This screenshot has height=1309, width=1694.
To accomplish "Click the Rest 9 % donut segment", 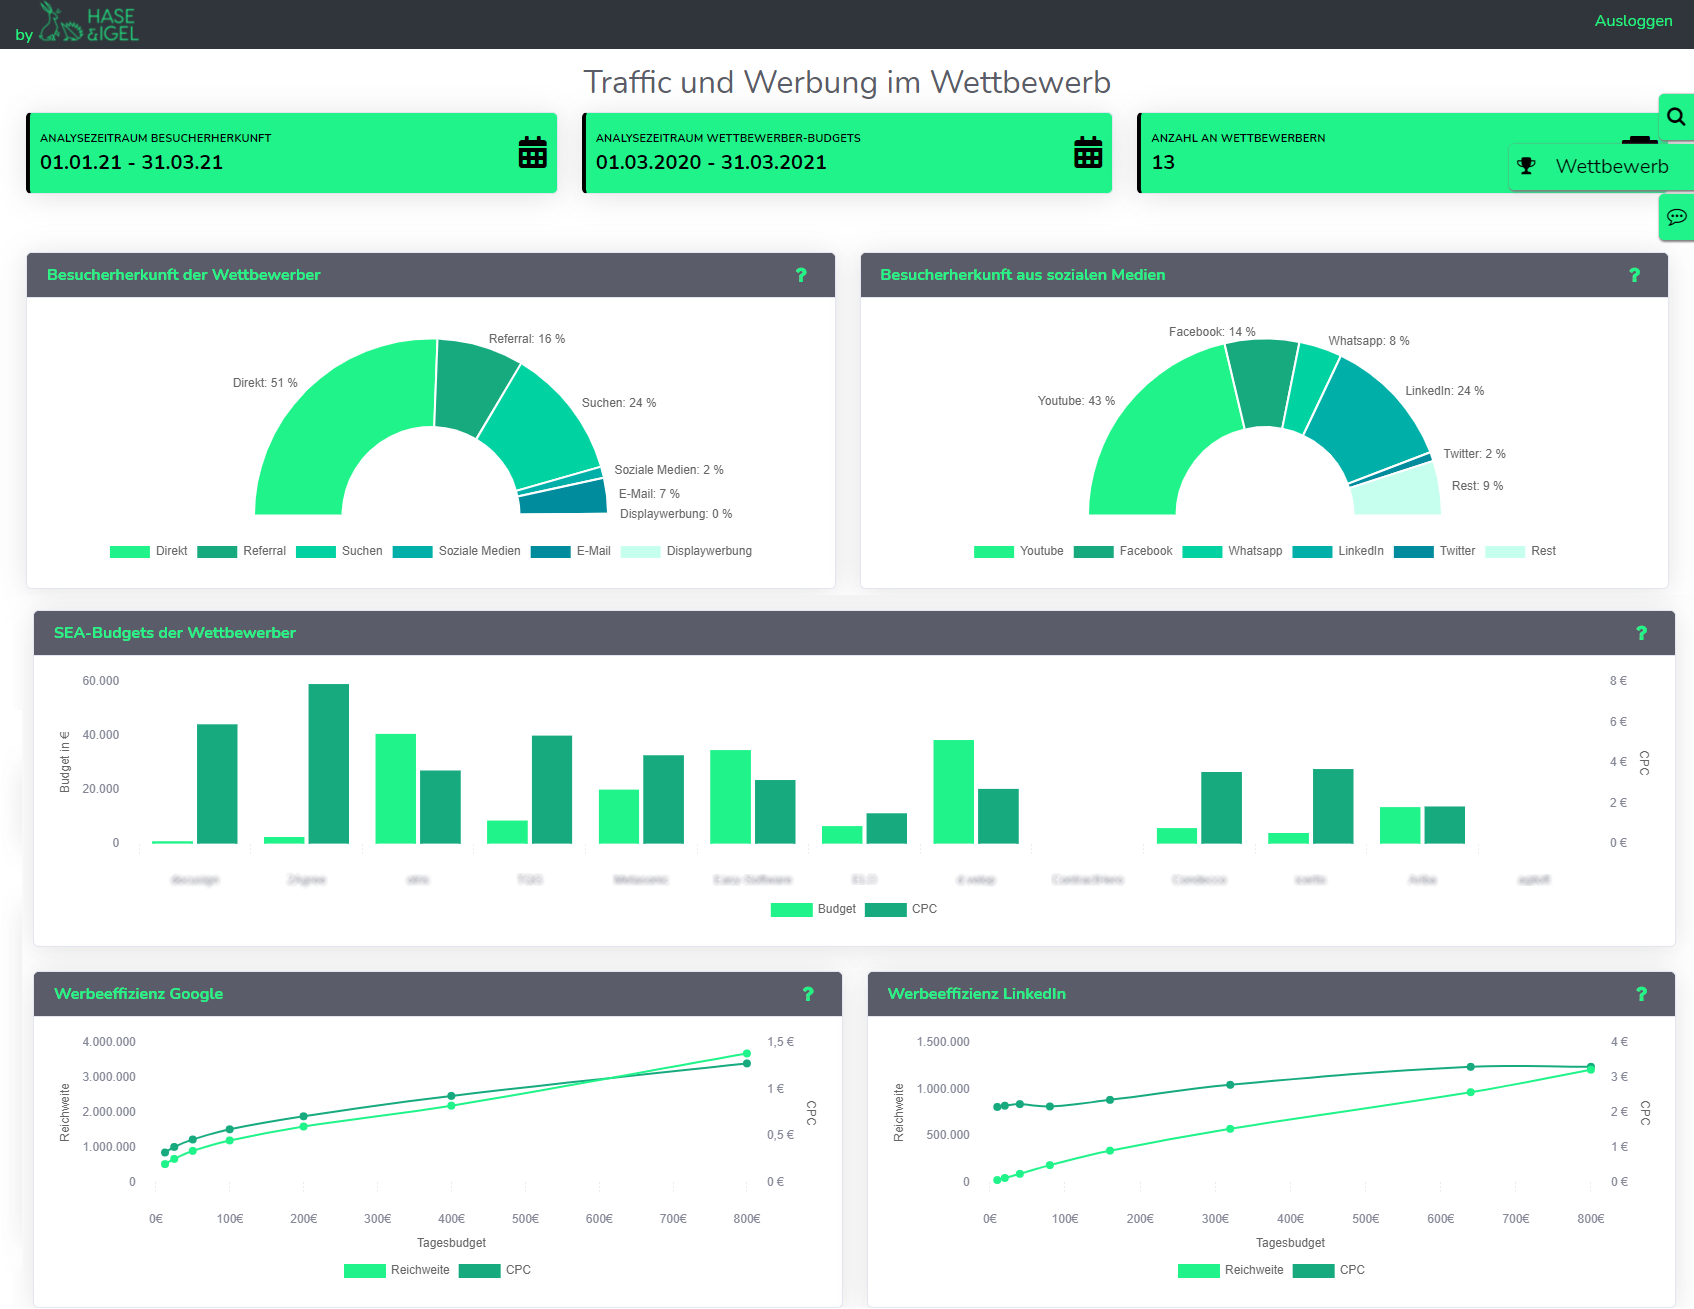I will (x=1398, y=492).
